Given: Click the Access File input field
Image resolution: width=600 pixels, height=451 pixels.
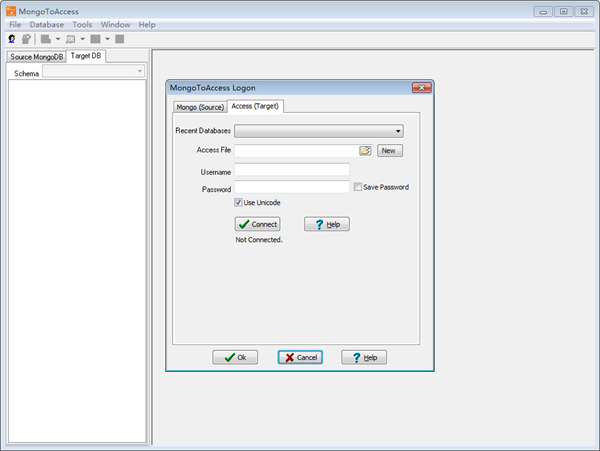Looking at the screenshot, I should click(297, 150).
